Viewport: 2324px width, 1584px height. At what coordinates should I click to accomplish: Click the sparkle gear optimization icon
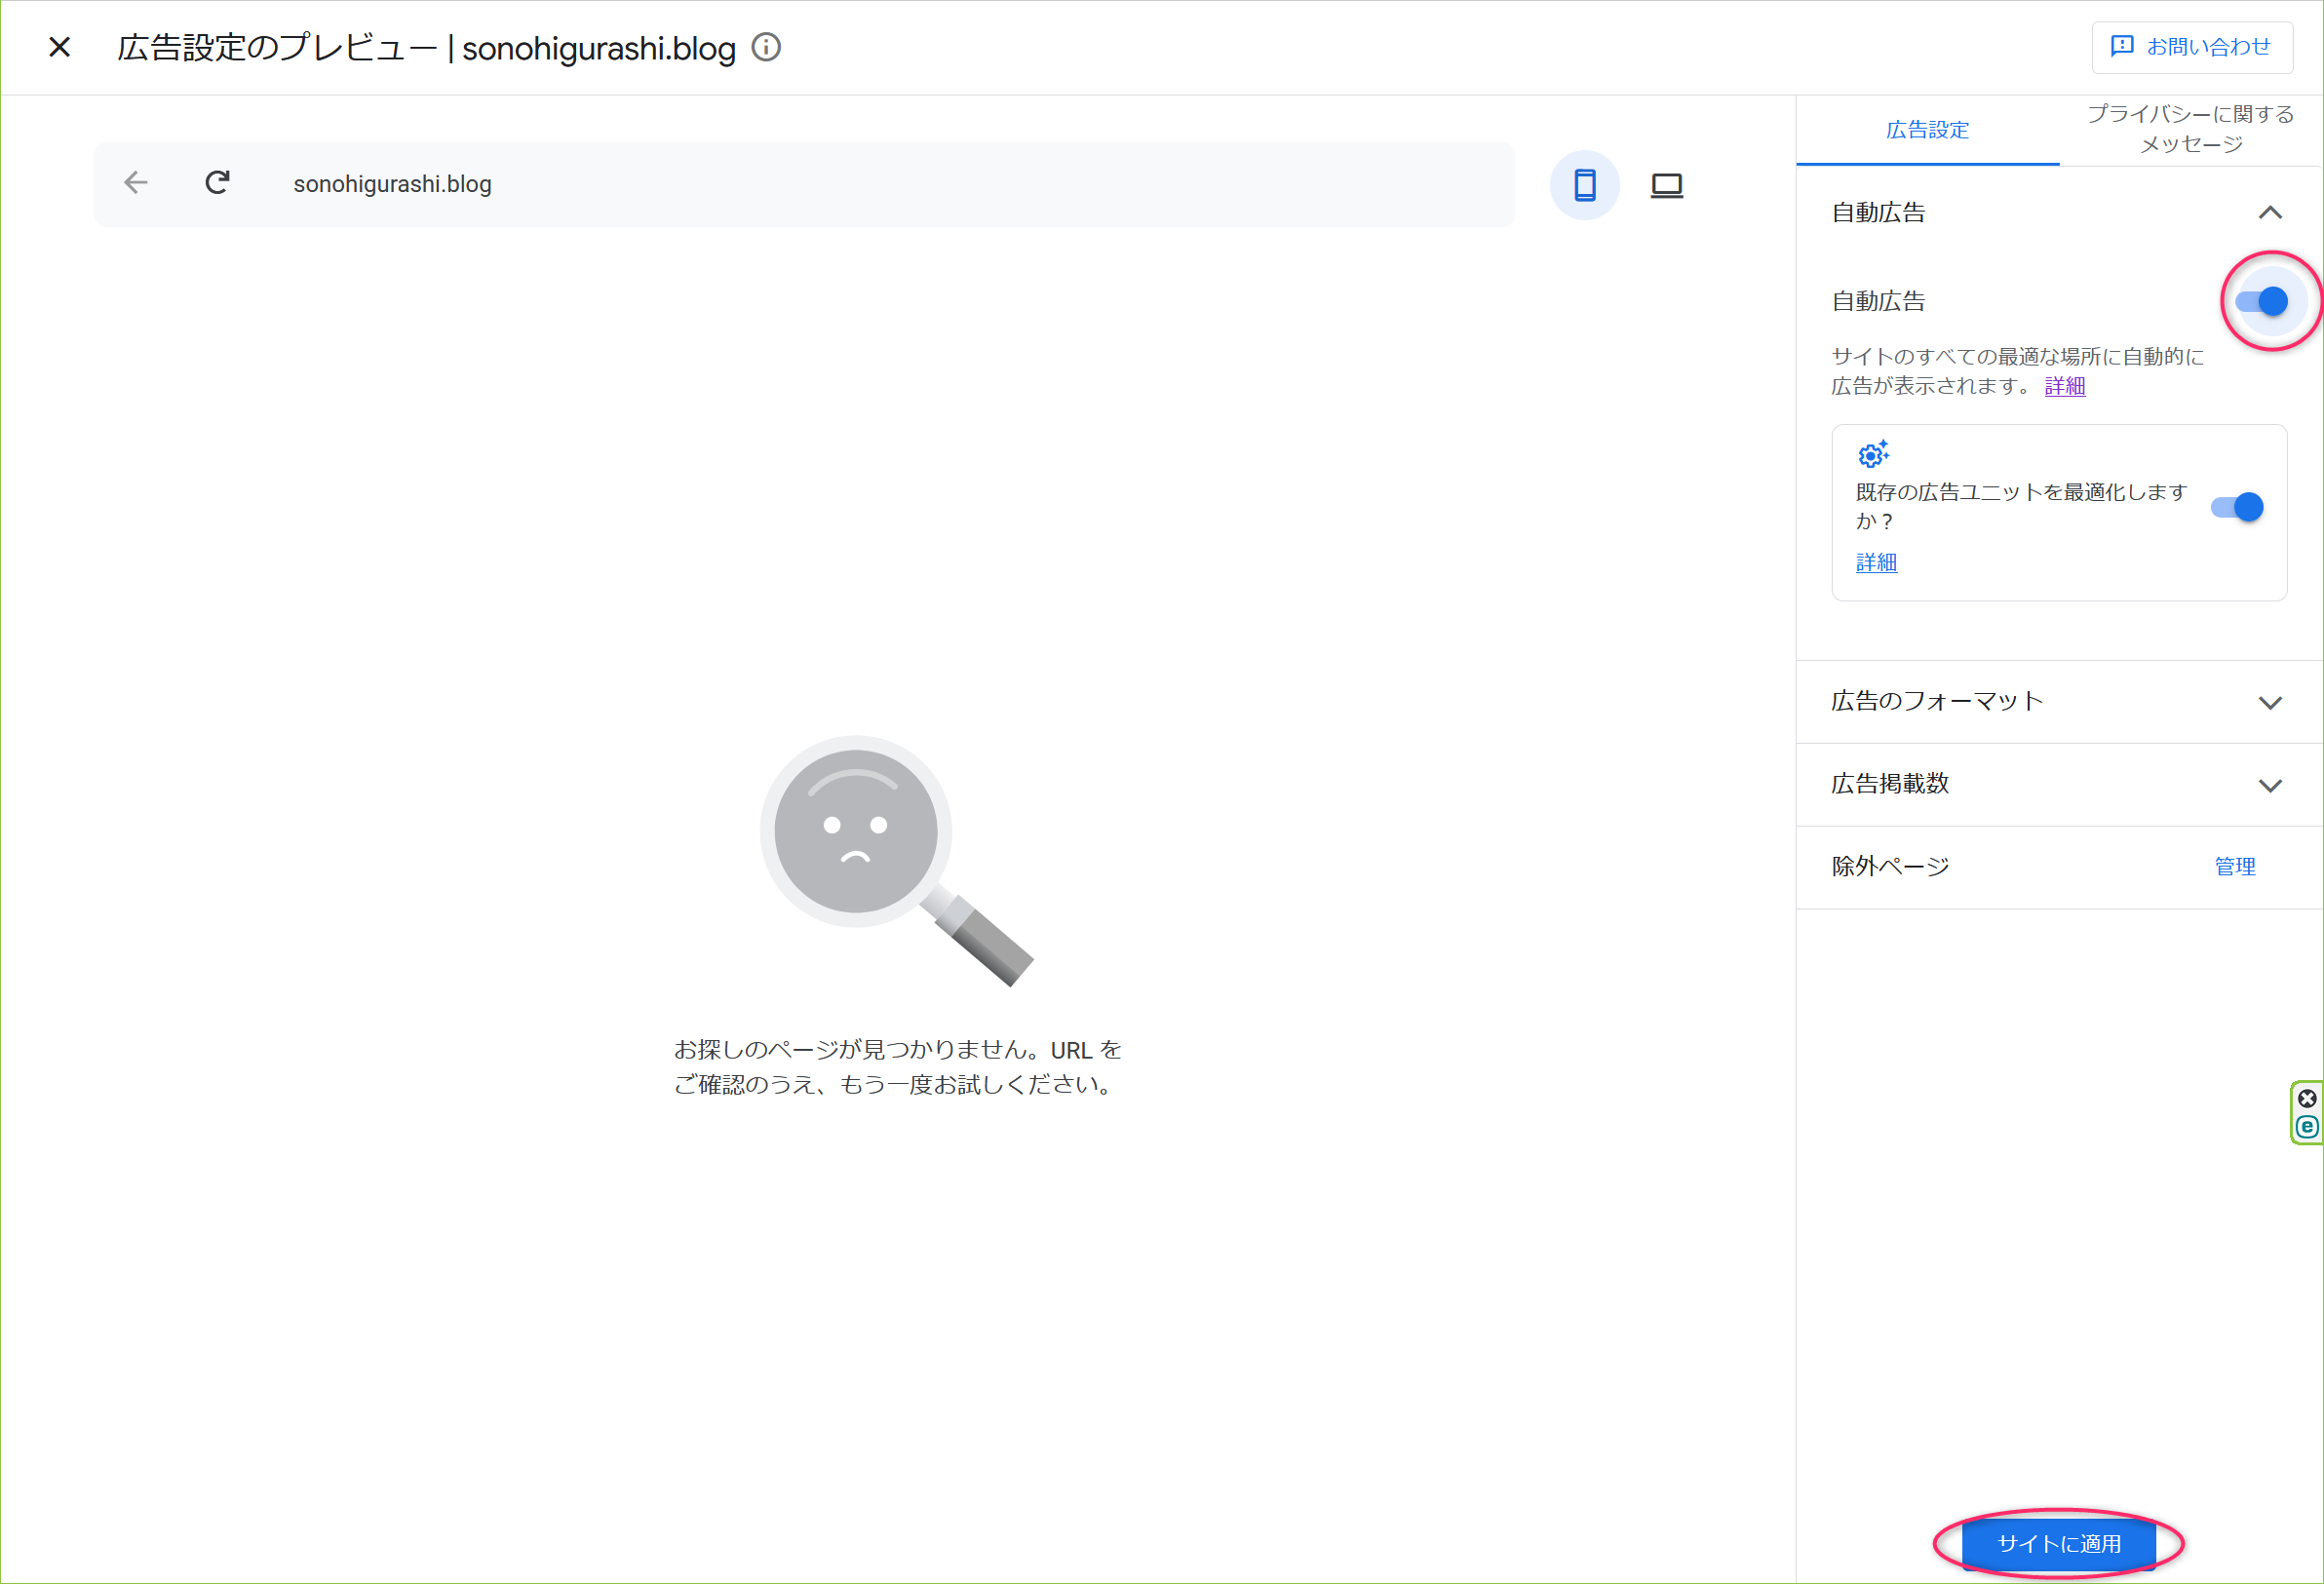click(1873, 454)
